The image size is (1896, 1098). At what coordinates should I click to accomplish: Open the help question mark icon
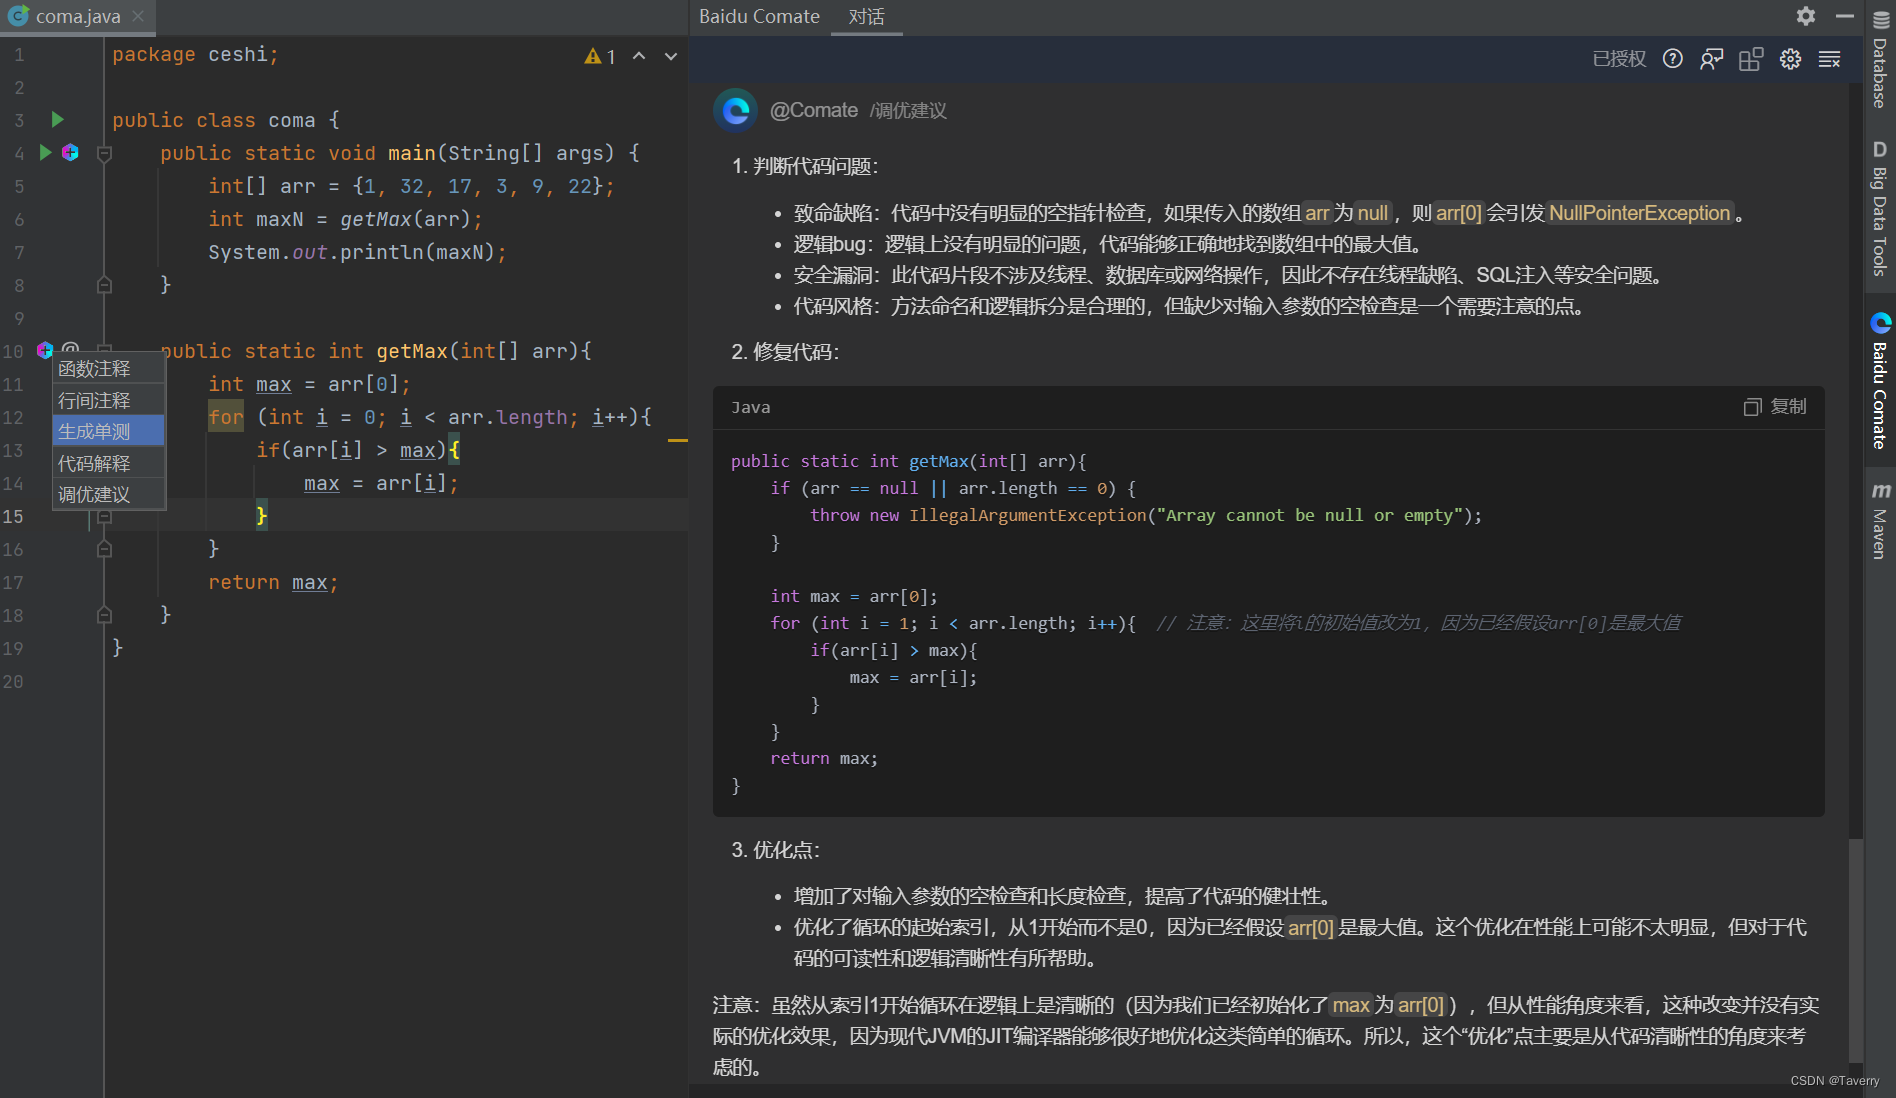click(x=1672, y=59)
